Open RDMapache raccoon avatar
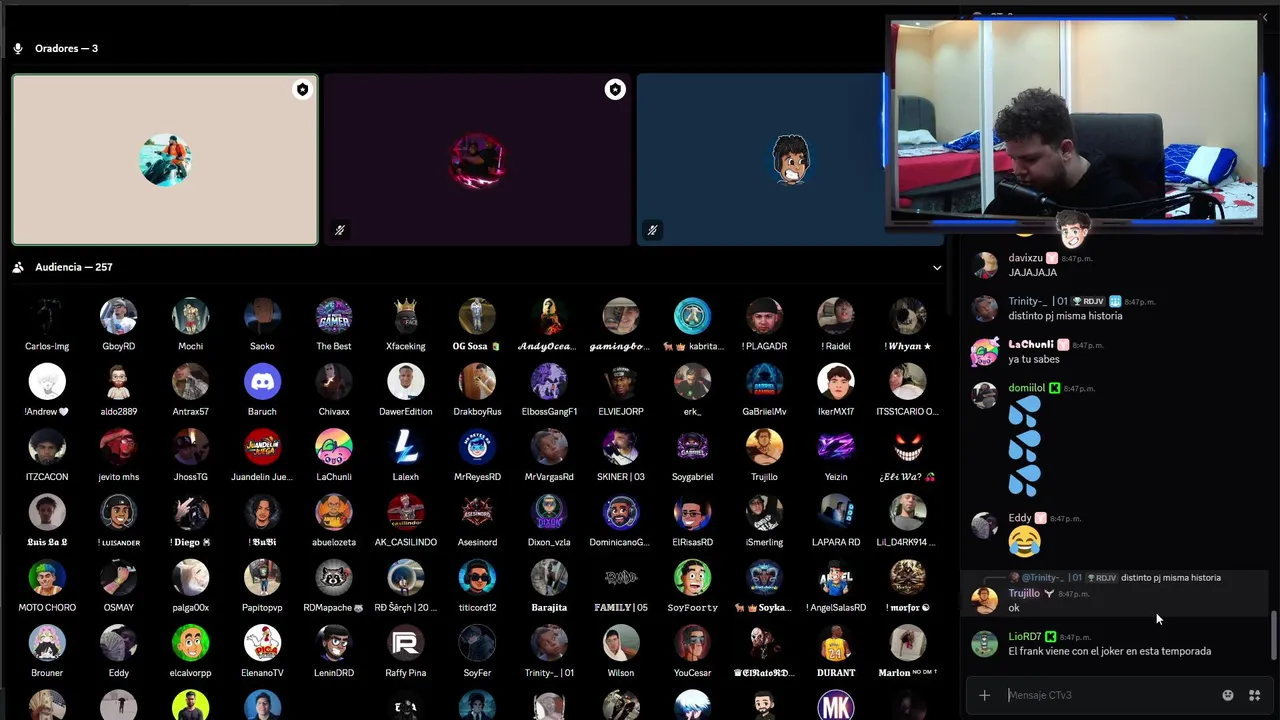The height and width of the screenshot is (720, 1280). [334, 577]
